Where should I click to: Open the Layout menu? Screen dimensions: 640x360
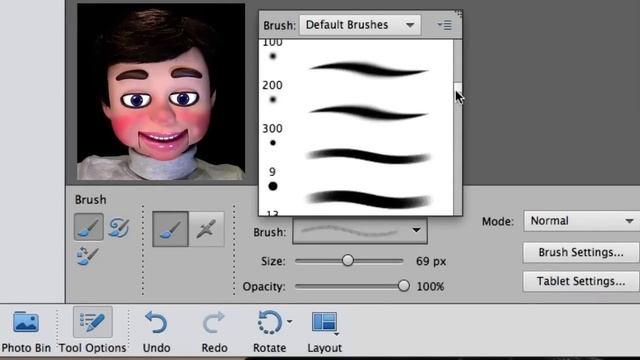(x=324, y=331)
